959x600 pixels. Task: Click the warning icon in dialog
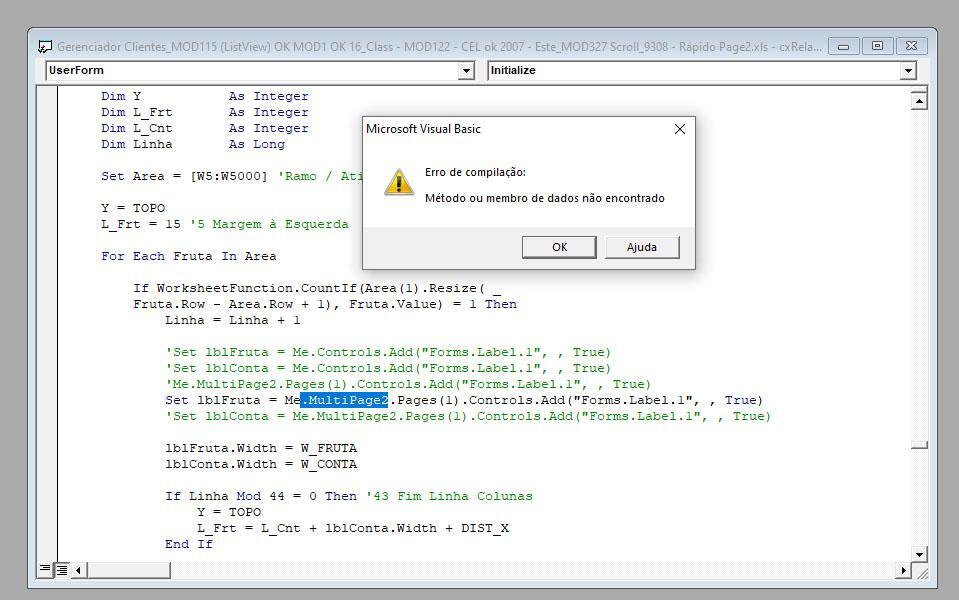(399, 182)
